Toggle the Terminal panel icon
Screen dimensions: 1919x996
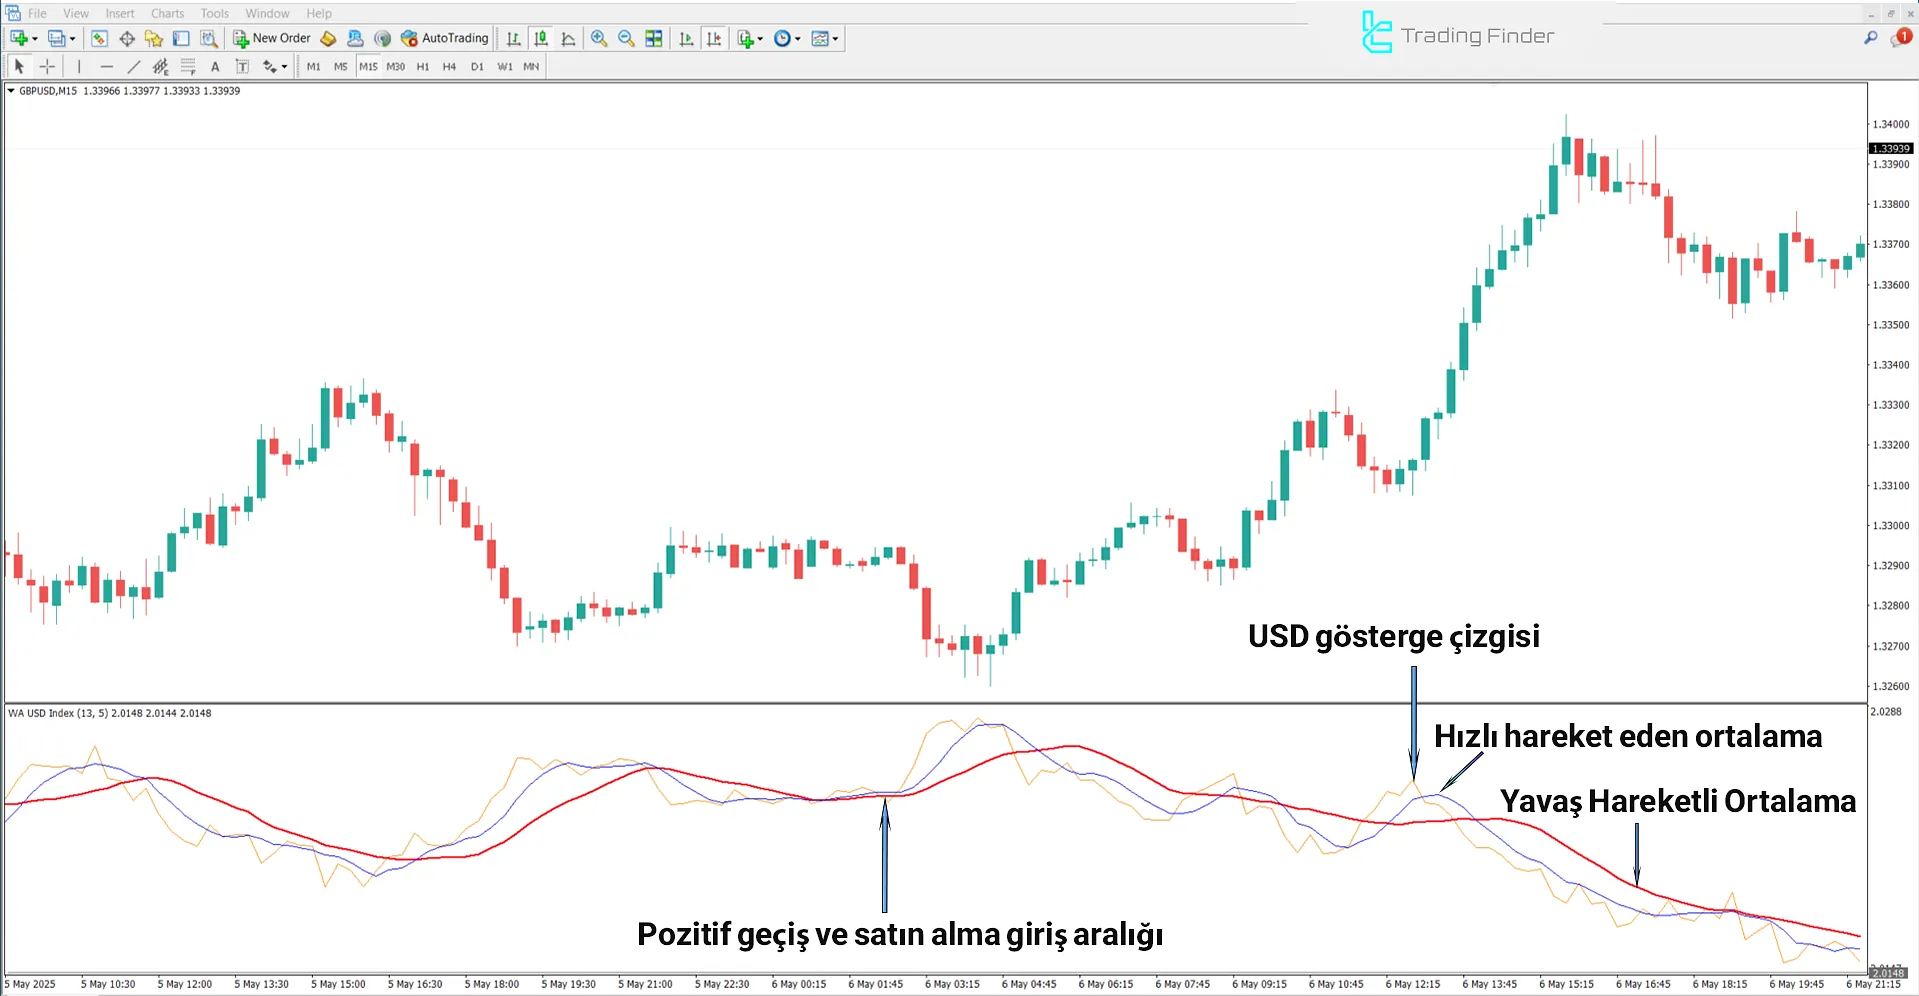(181, 38)
